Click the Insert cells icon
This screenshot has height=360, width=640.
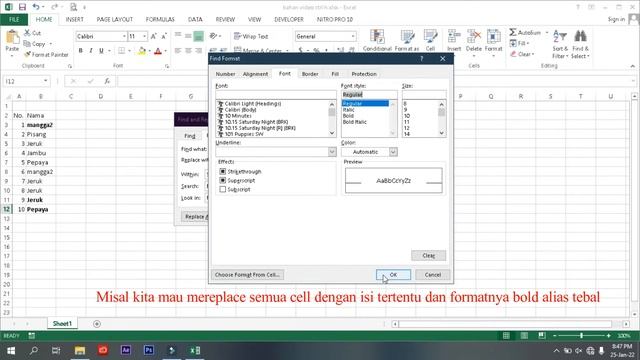(454, 37)
